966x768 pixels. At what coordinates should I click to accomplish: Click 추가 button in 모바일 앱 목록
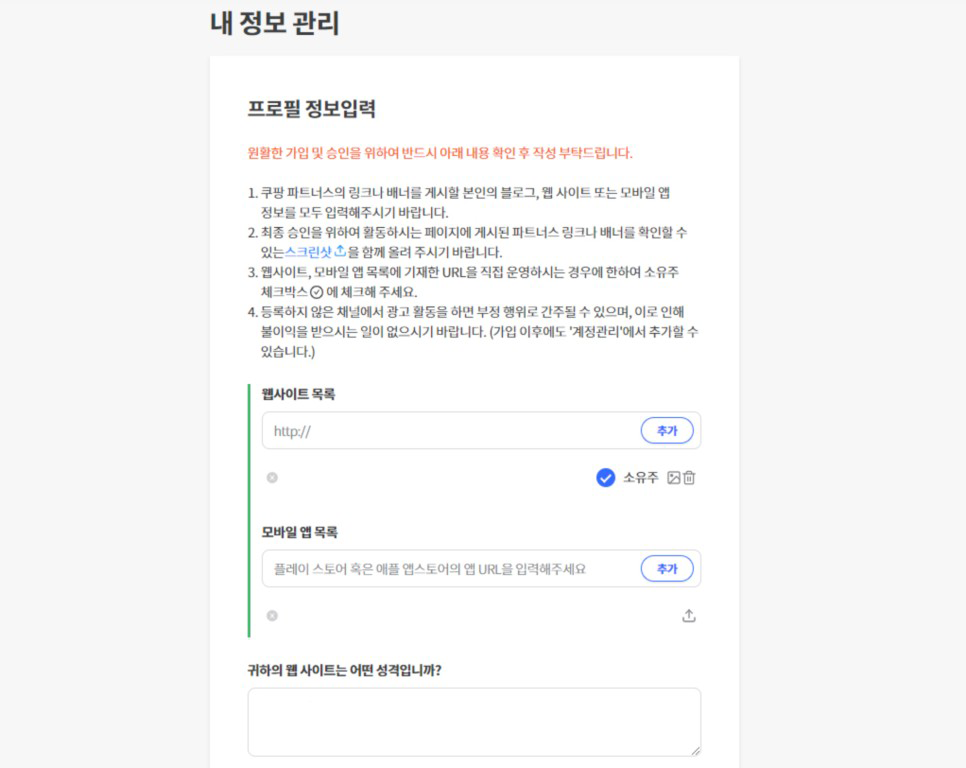(667, 568)
